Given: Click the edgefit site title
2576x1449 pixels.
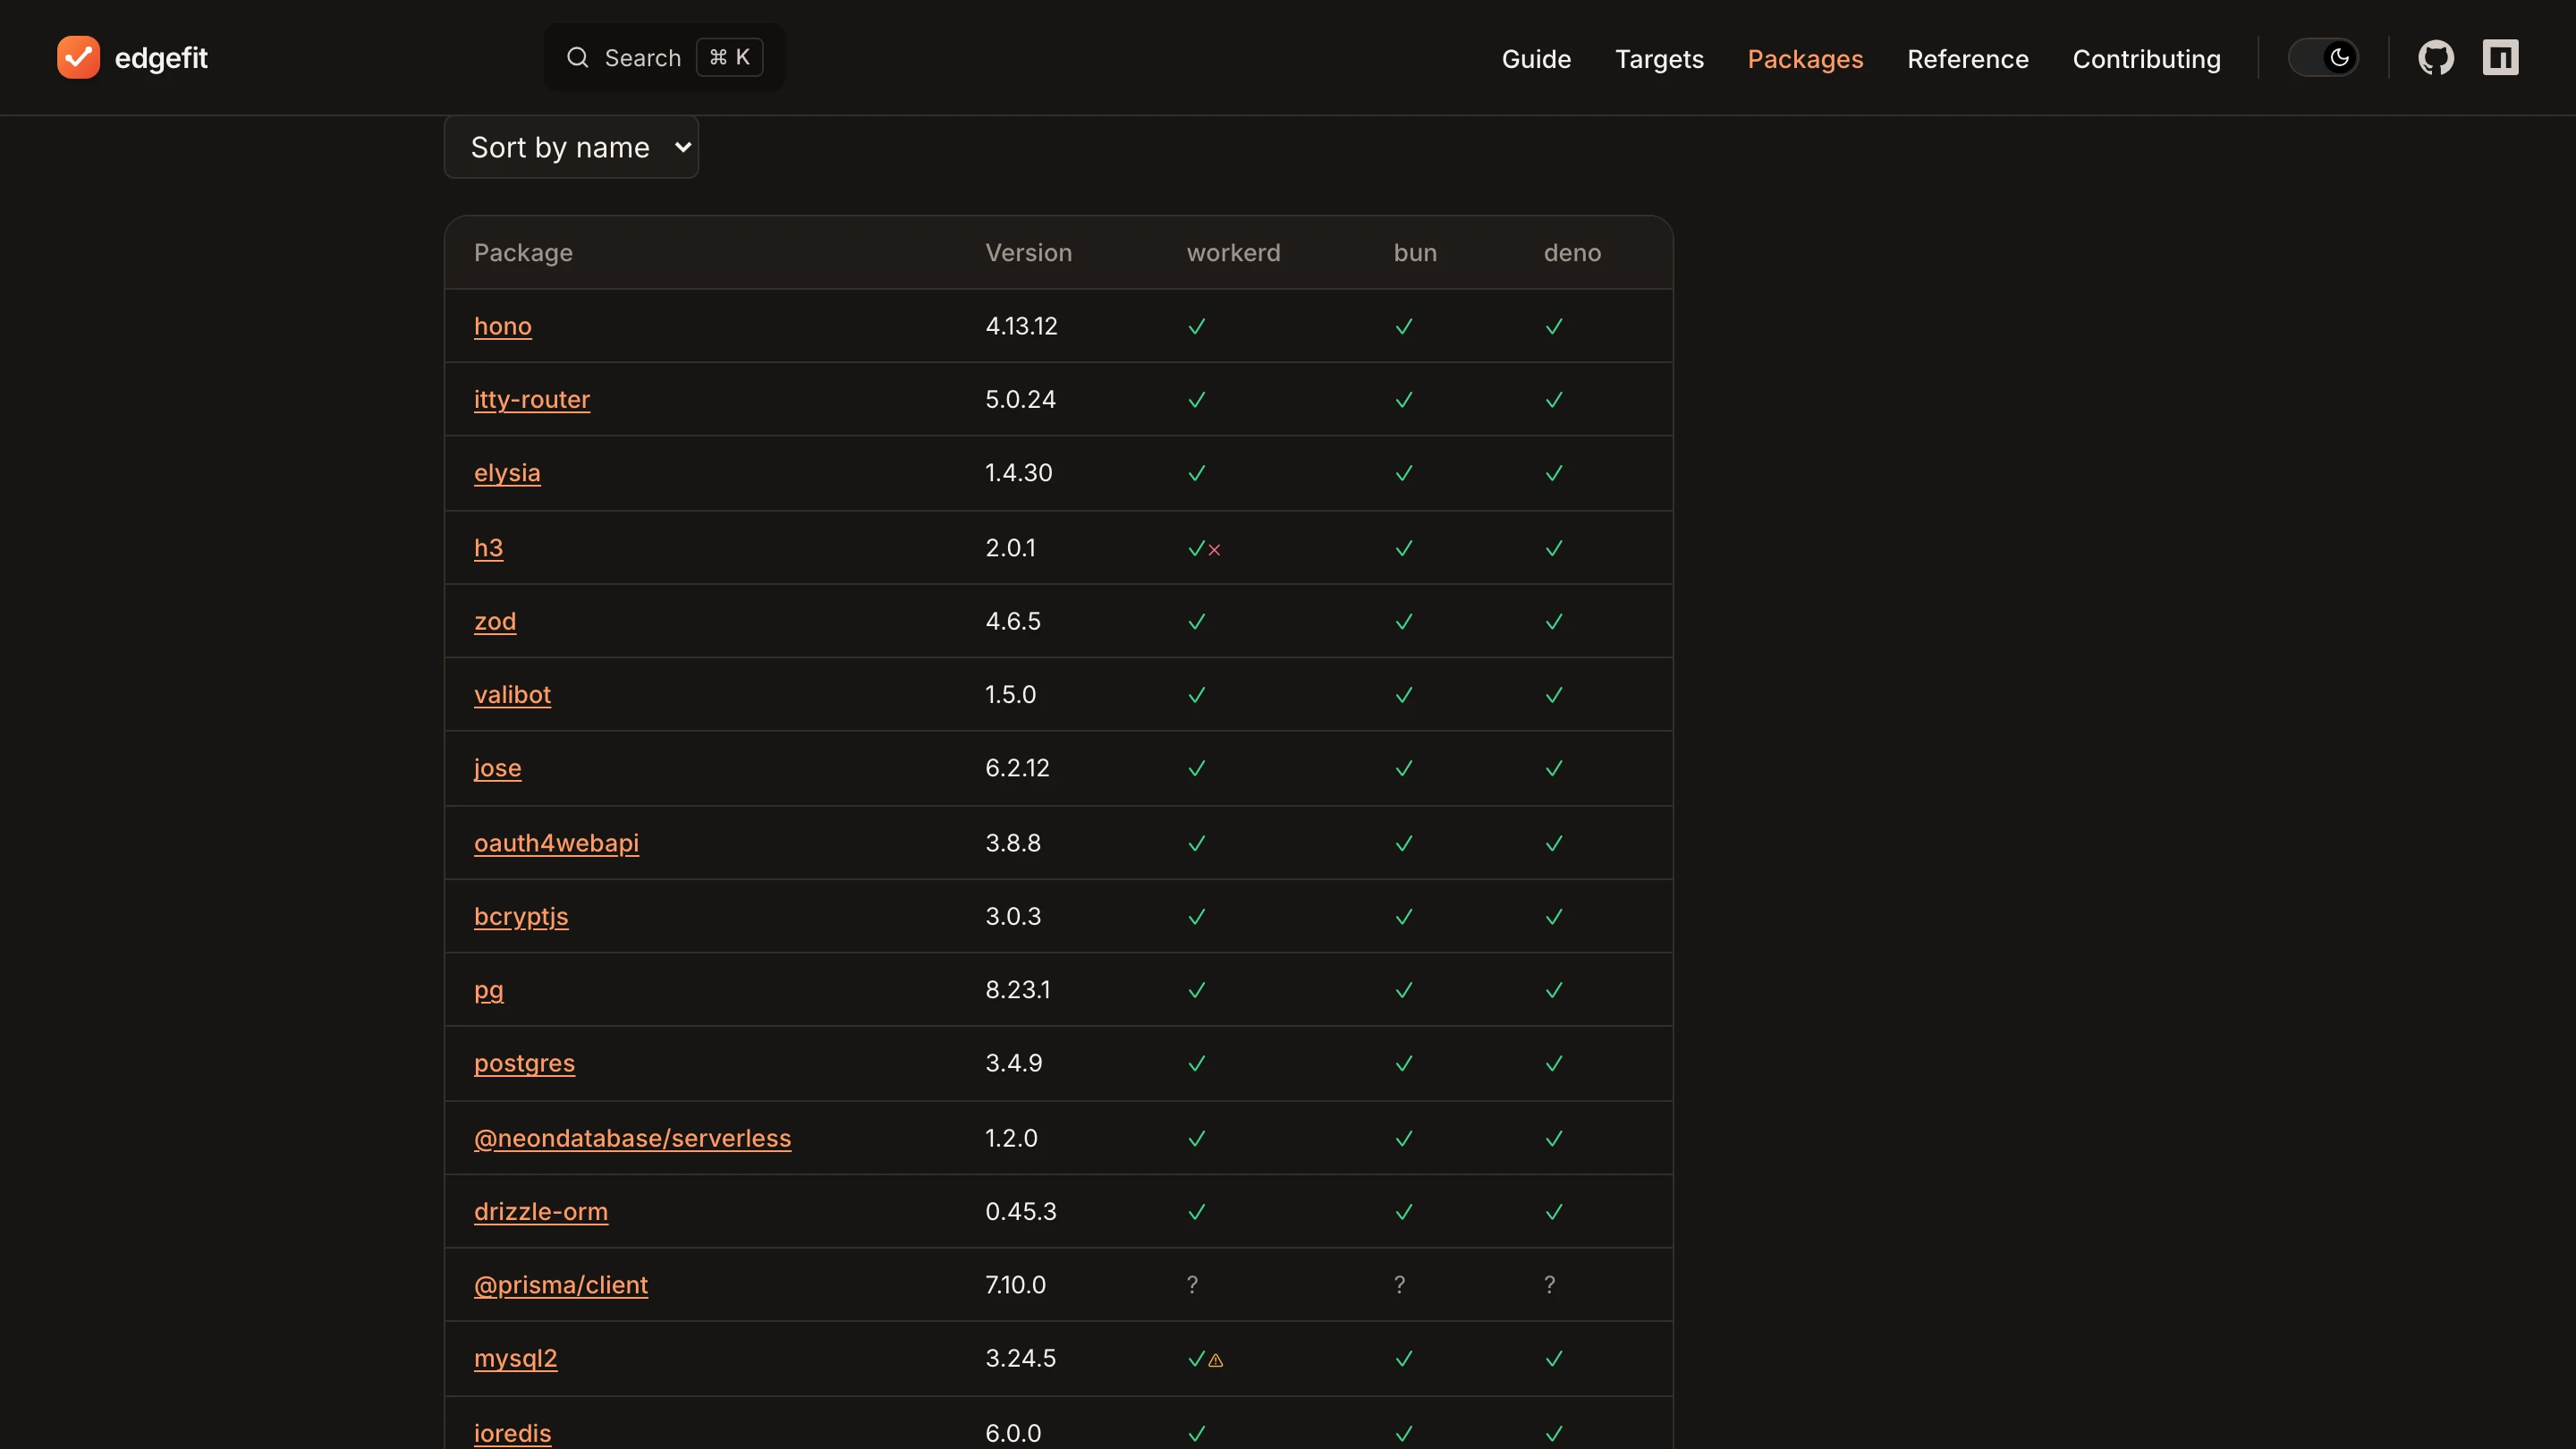Looking at the screenshot, I should tap(161, 58).
